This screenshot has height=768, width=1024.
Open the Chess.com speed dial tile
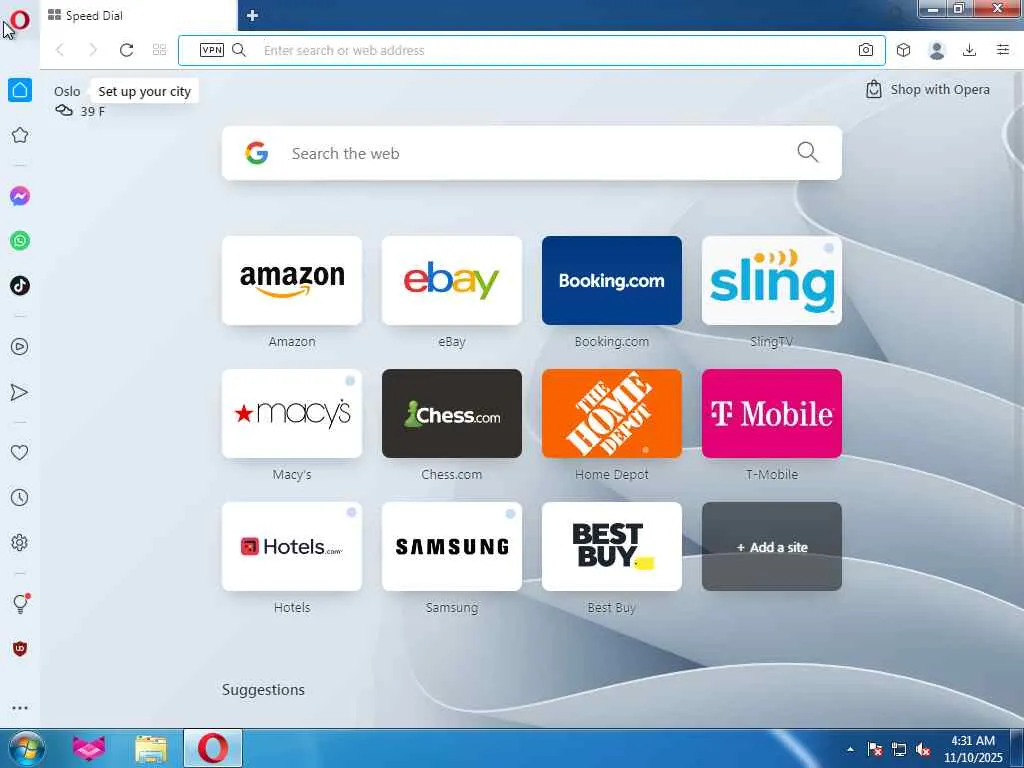point(452,413)
